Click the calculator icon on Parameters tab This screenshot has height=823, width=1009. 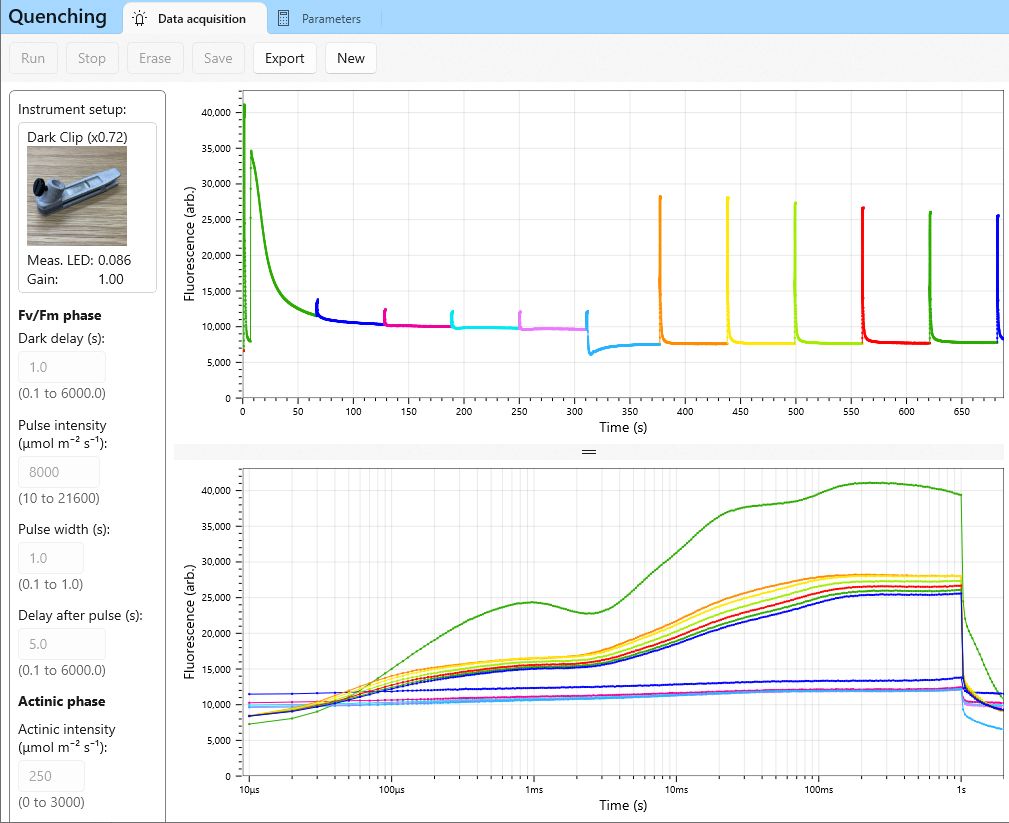coord(284,18)
